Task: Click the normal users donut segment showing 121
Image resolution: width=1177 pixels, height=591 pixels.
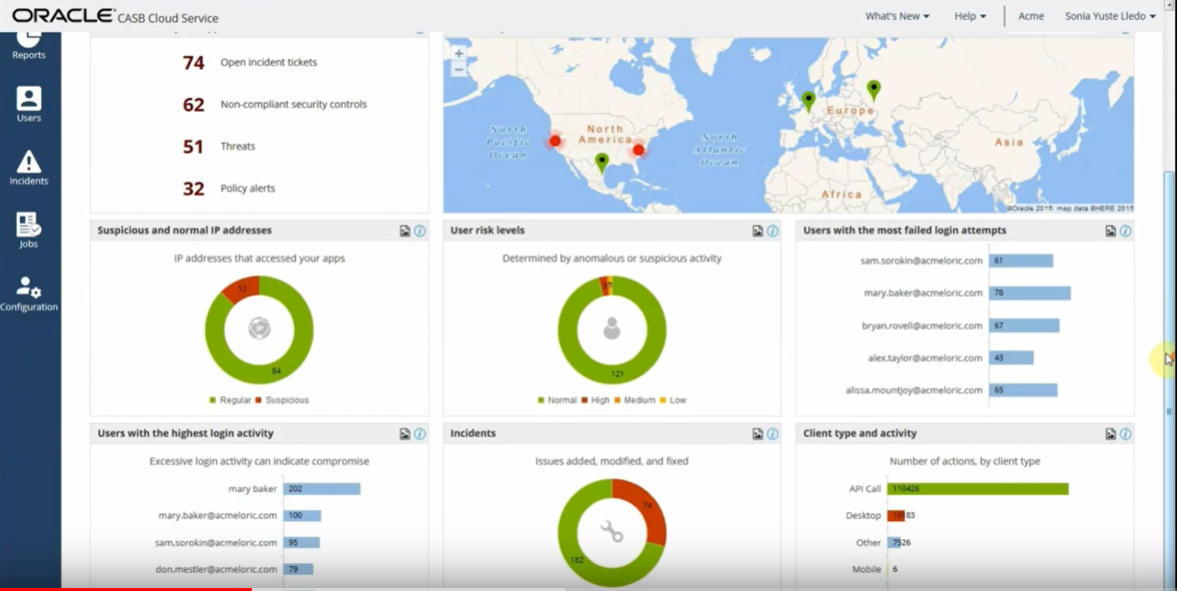Action: pos(617,373)
